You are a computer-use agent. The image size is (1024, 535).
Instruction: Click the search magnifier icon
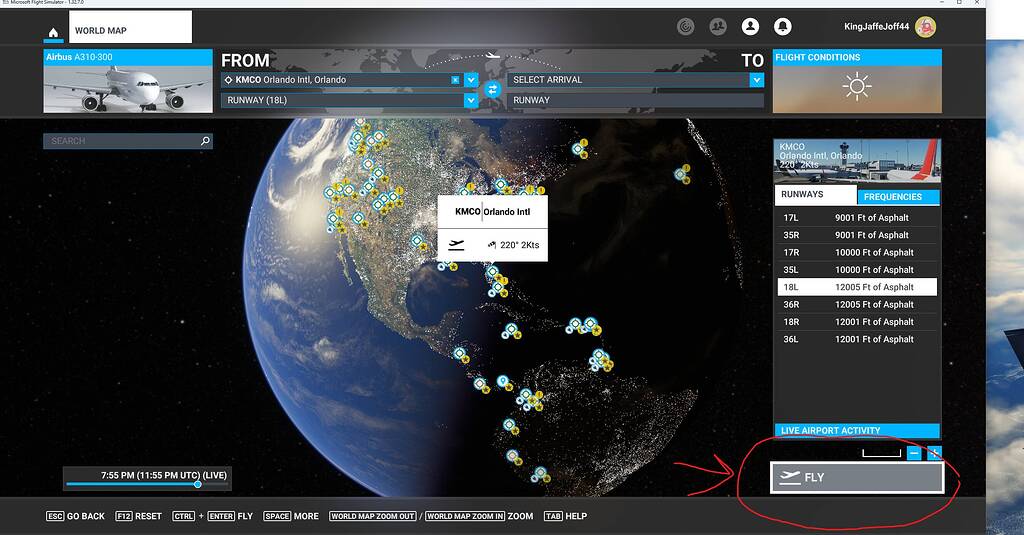tap(205, 141)
